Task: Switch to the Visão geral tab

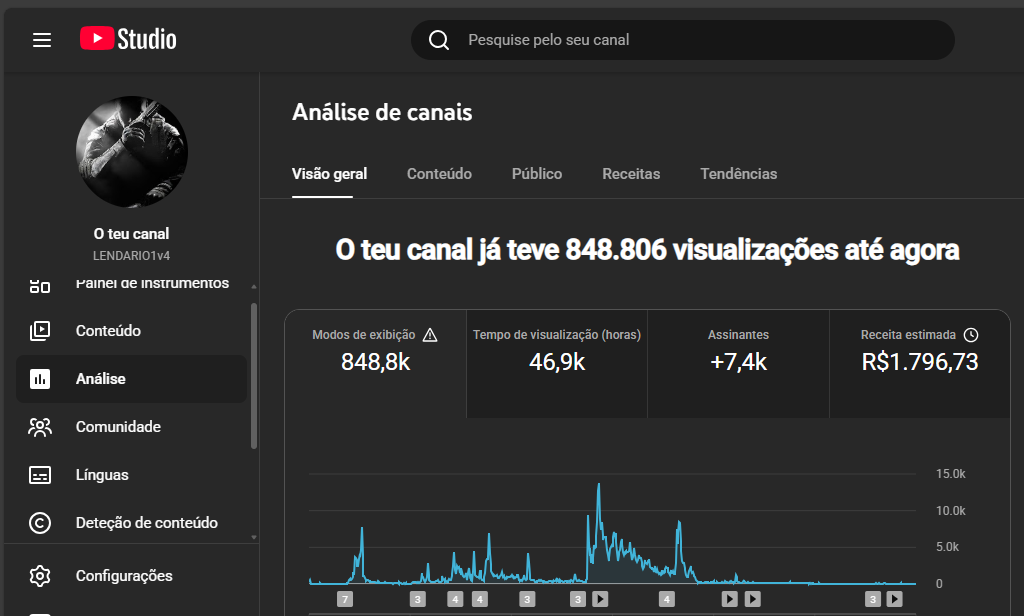Action: click(329, 174)
